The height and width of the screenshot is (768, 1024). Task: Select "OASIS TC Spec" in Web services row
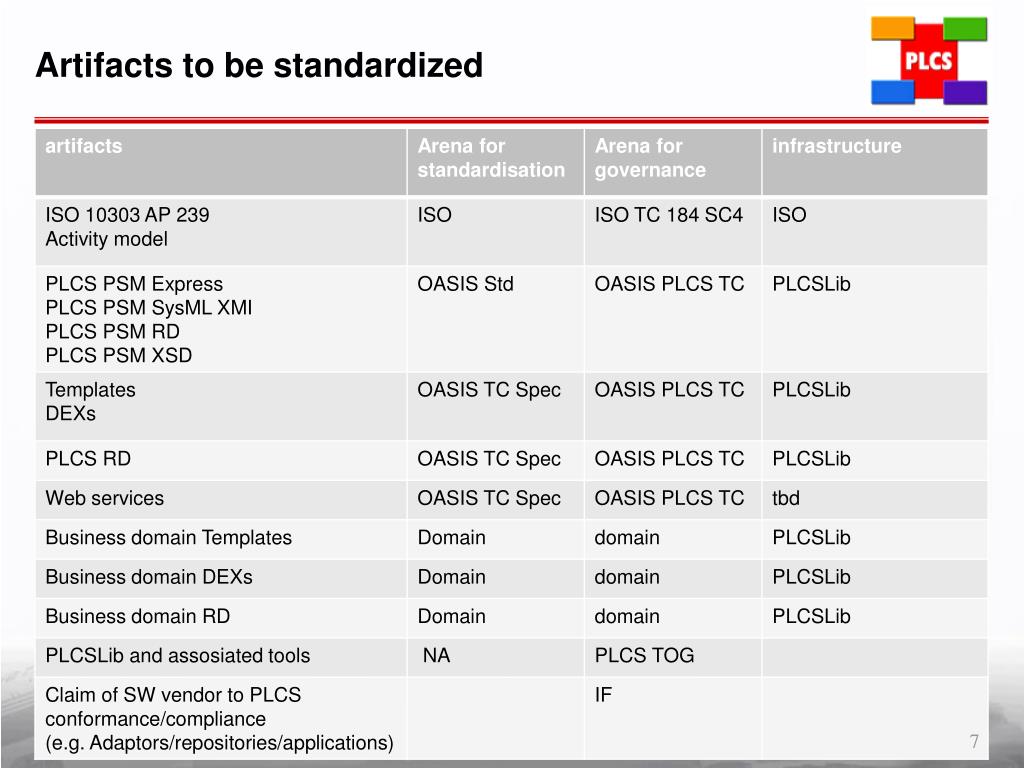[489, 498]
